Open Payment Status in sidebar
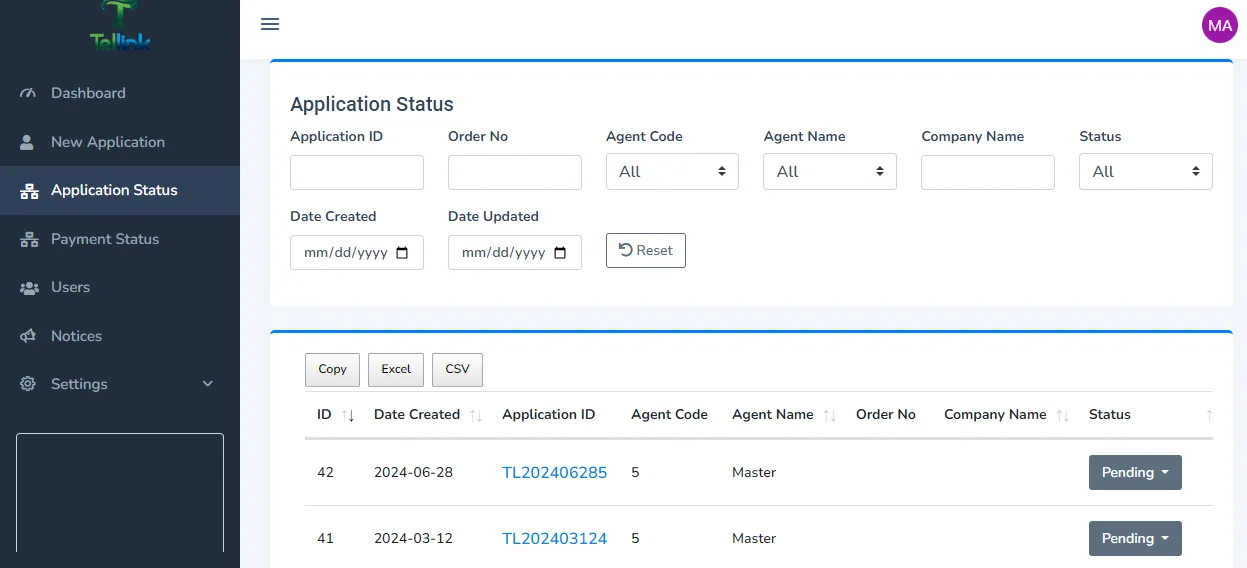This screenshot has width=1247, height=568. (105, 239)
